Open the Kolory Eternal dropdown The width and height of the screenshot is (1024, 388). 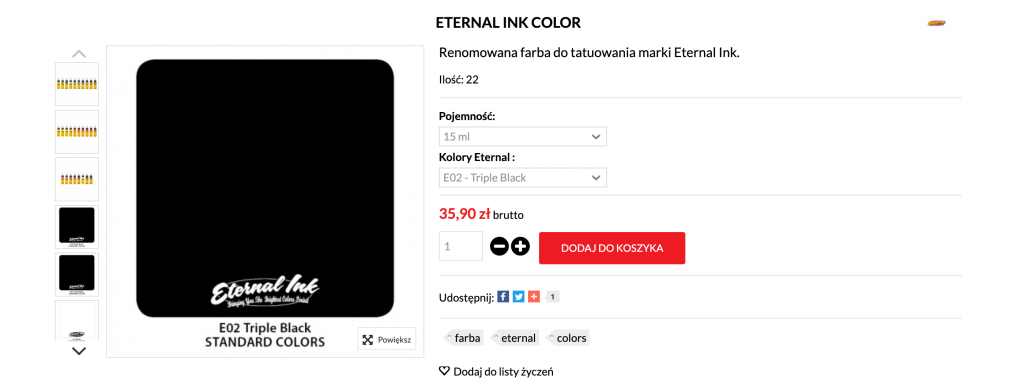click(522, 178)
